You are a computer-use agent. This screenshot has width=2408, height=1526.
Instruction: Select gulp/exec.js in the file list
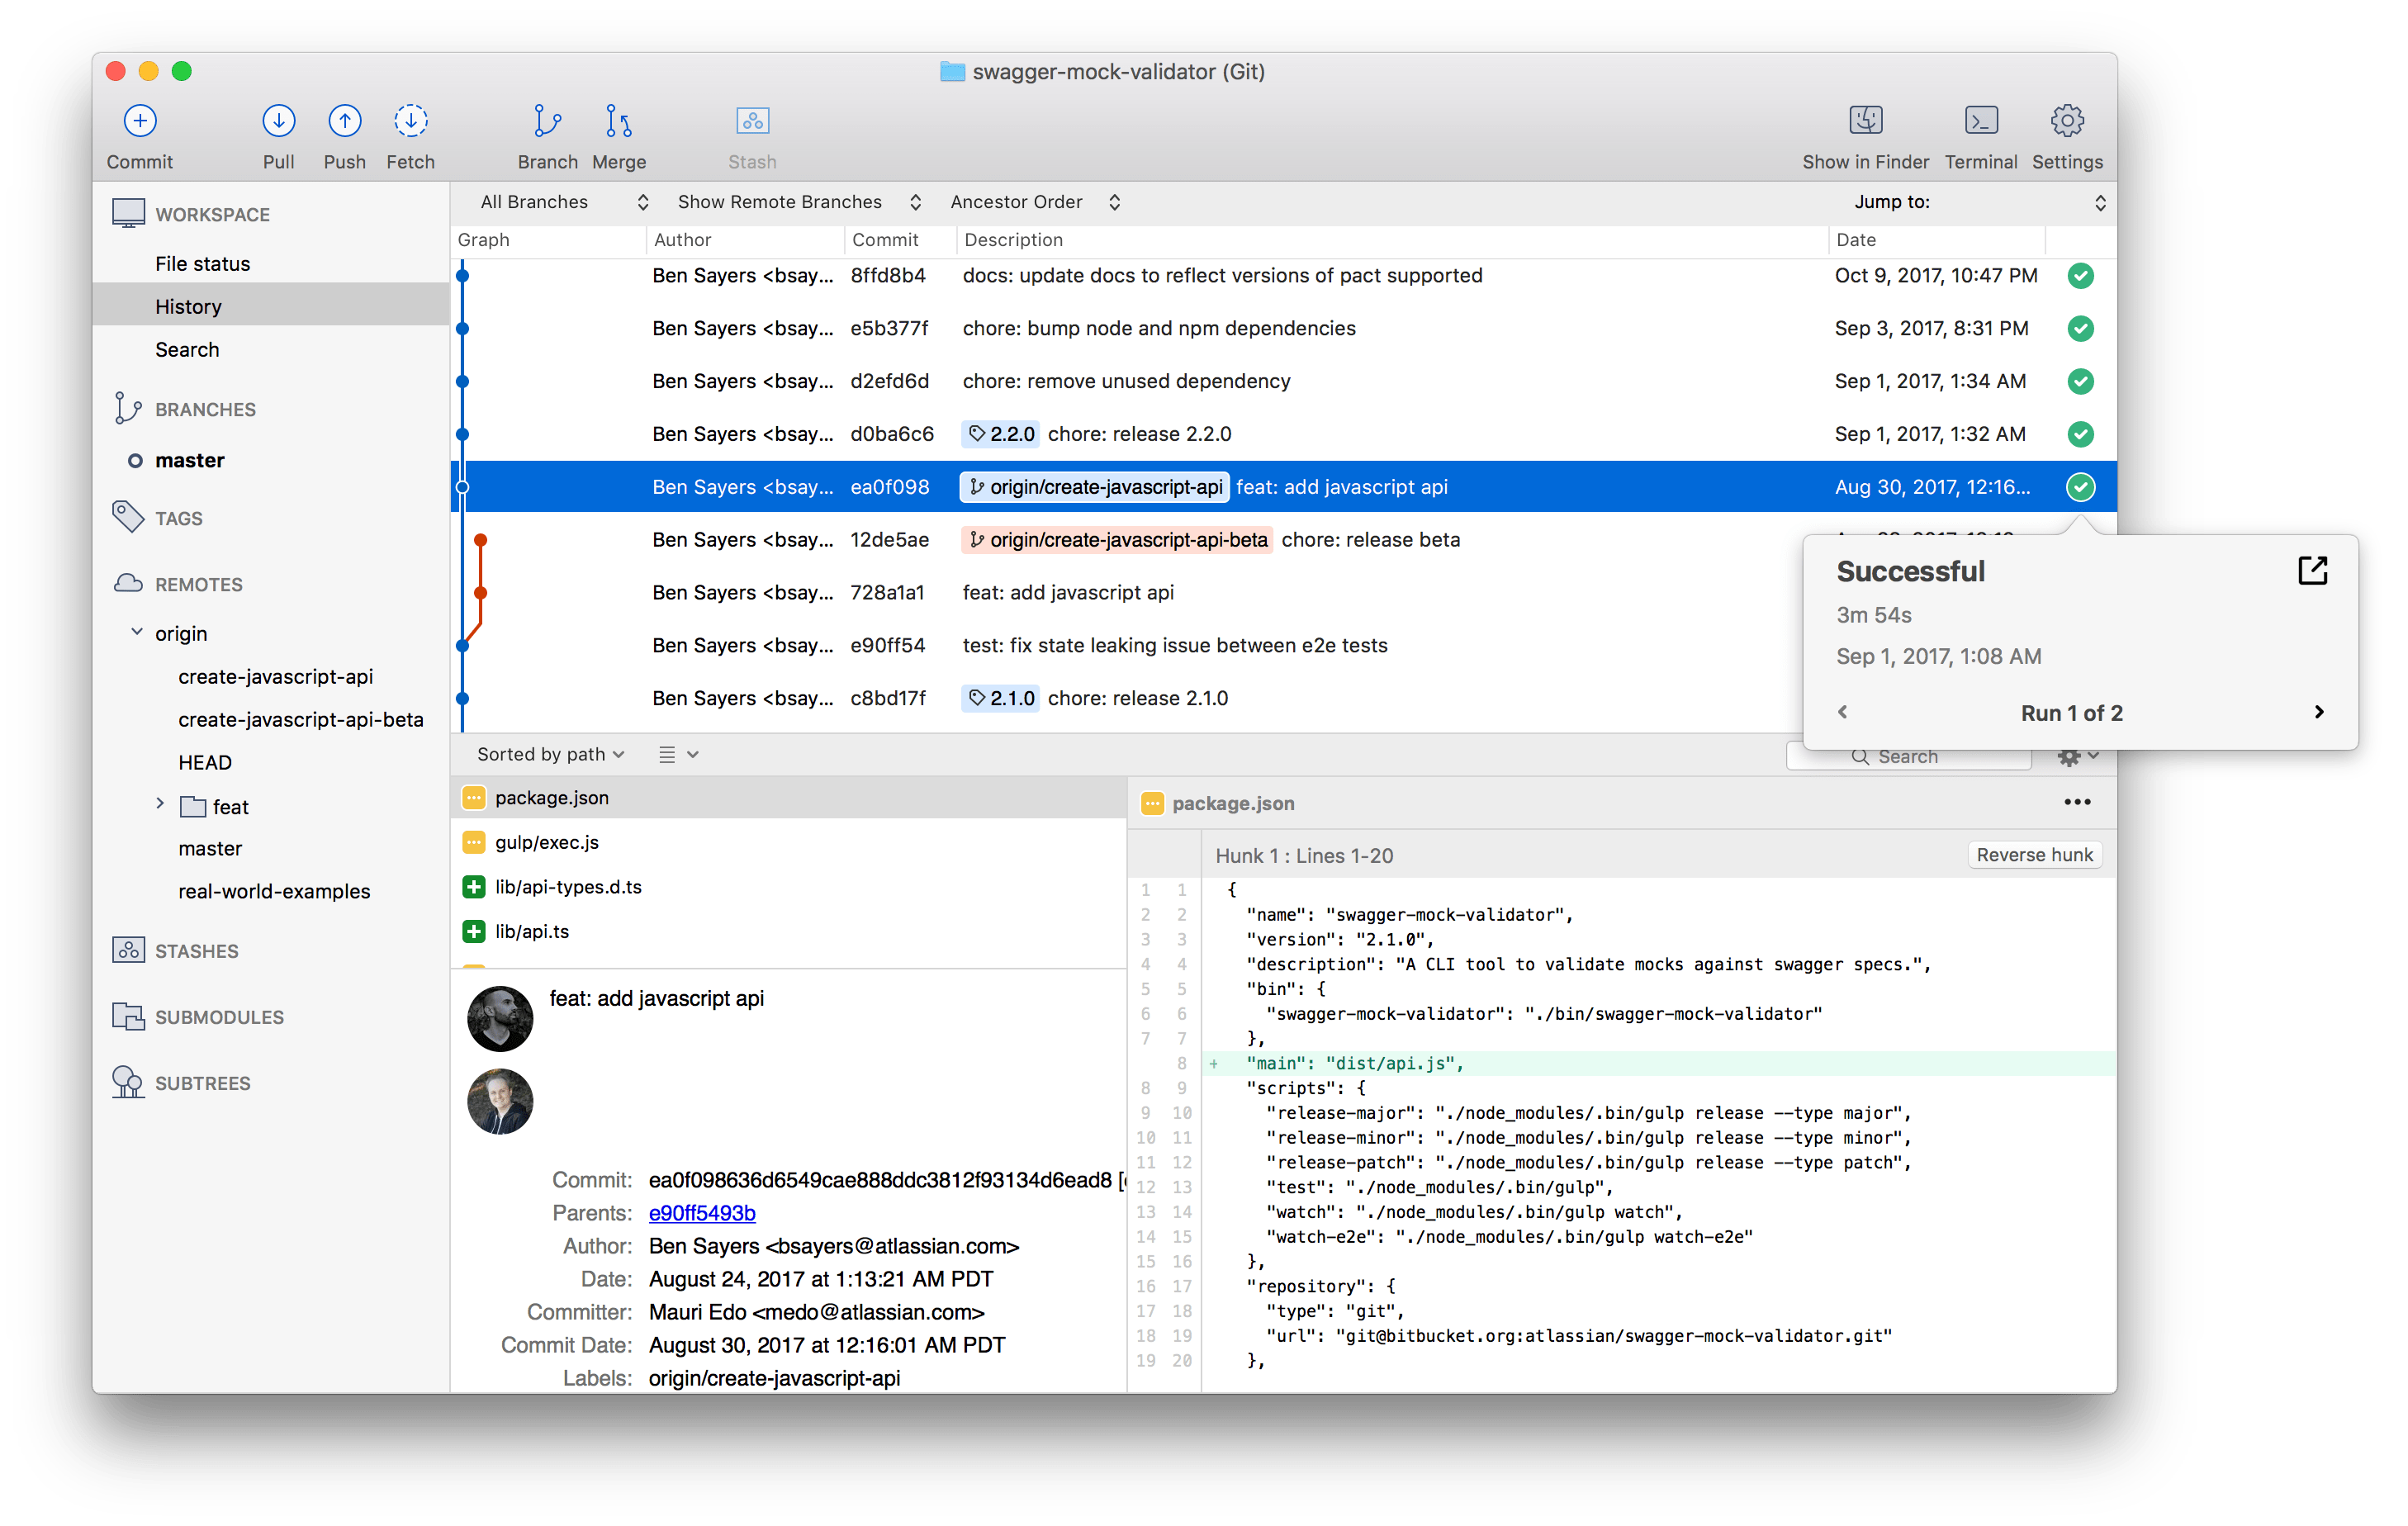[x=546, y=842]
